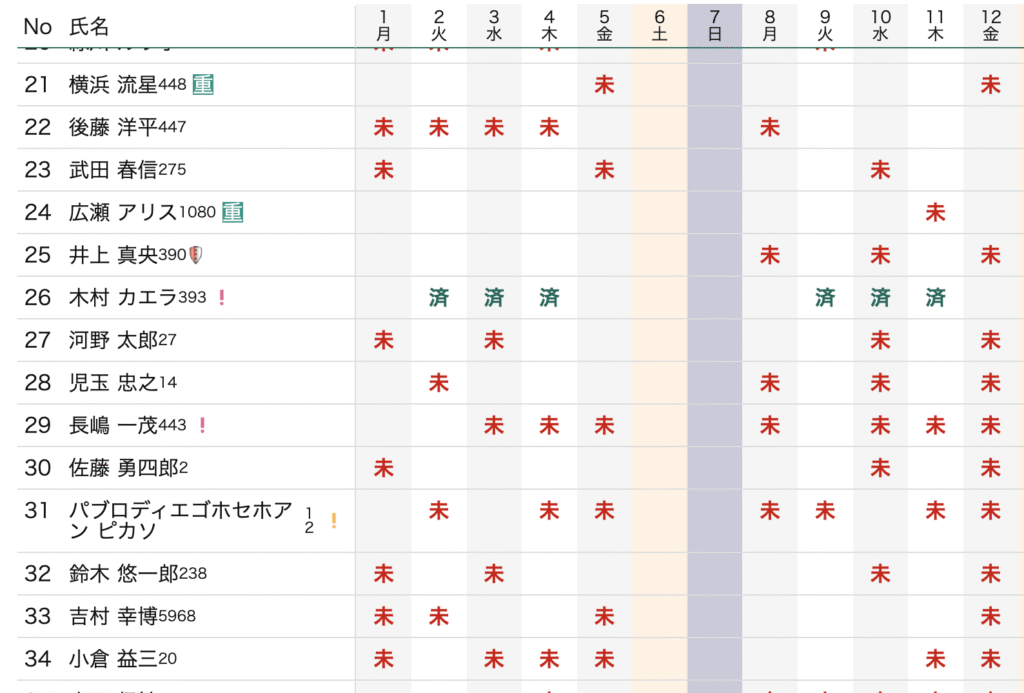The height and width of the screenshot is (693, 1024).
Task: Toggle the 未 status for 武田 春信 on day 10
Action: (x=880, y=170)
